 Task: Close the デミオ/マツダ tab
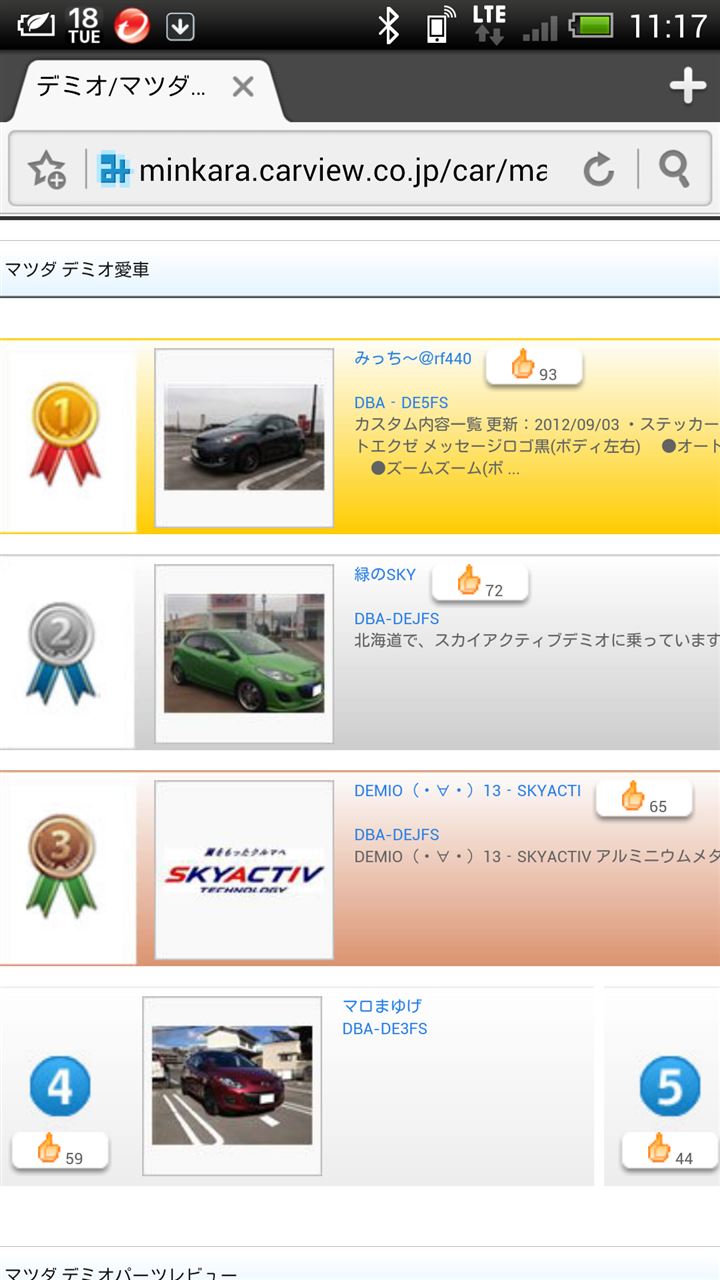coord(243,87)
